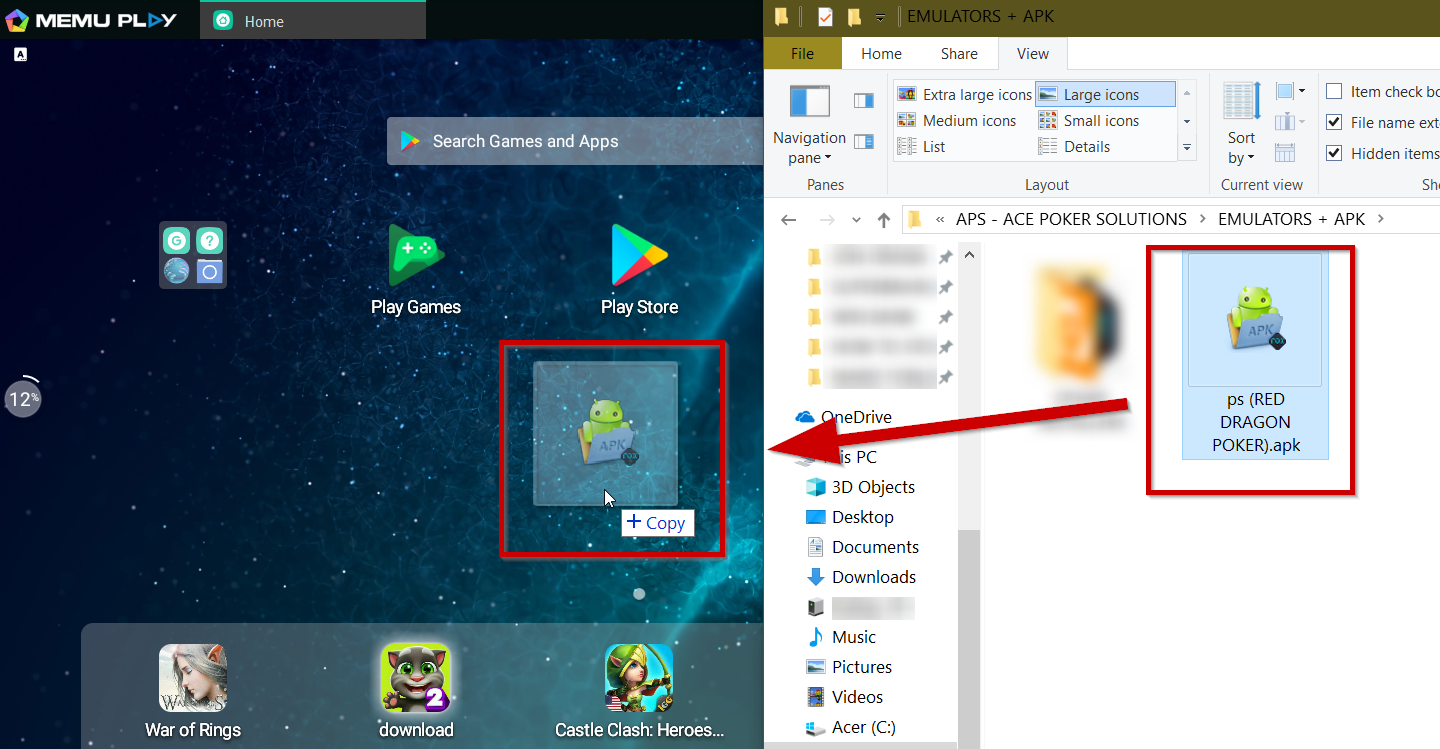Toggle the Preview pane icon
1440x749 pixels.
[x=864, y=100]
